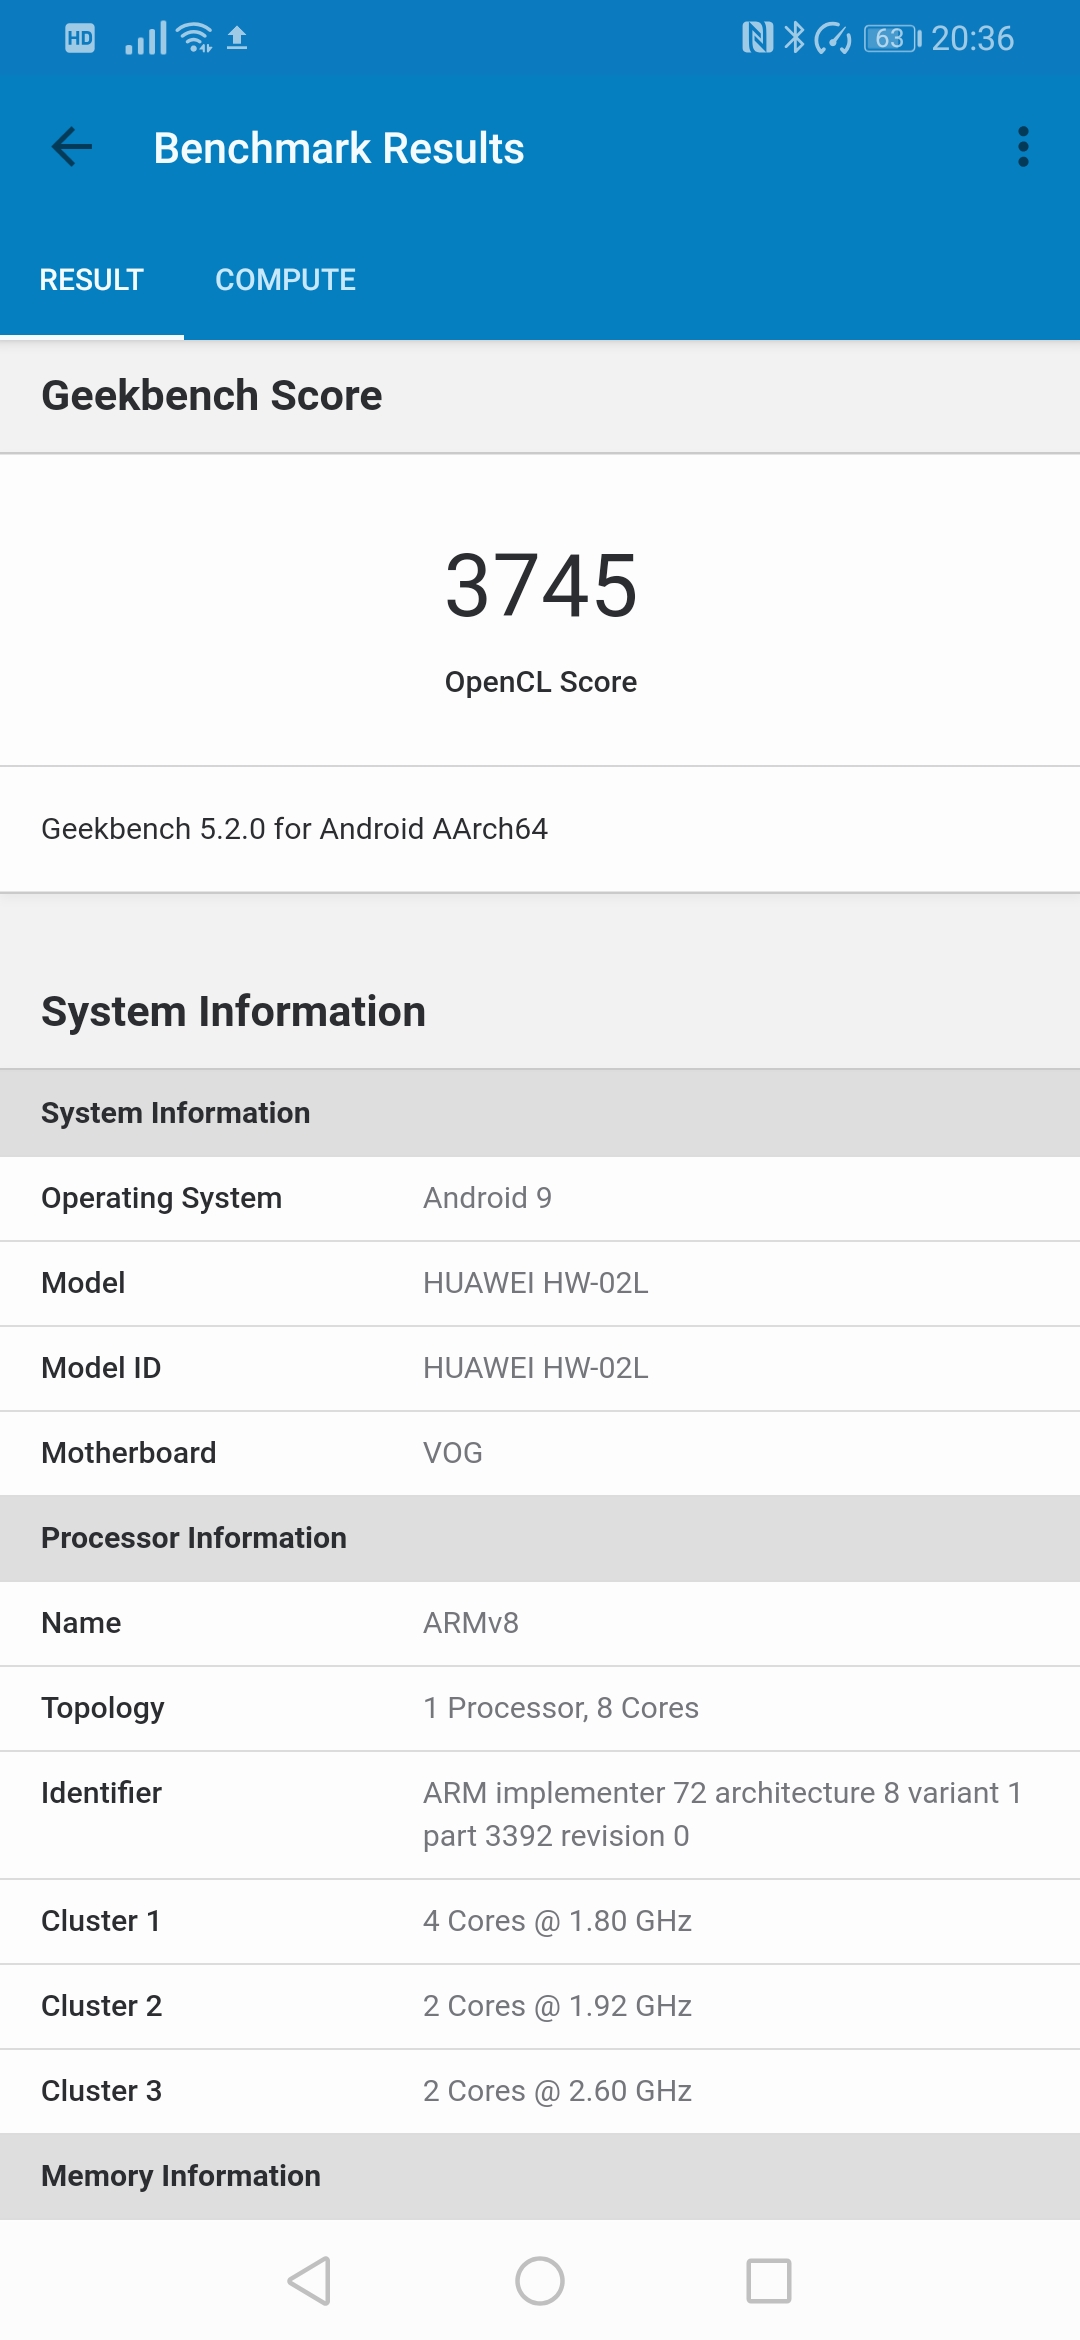Select the Topology row
This screenshot has width=1080, height=2340.
(x=540, y=1708)
